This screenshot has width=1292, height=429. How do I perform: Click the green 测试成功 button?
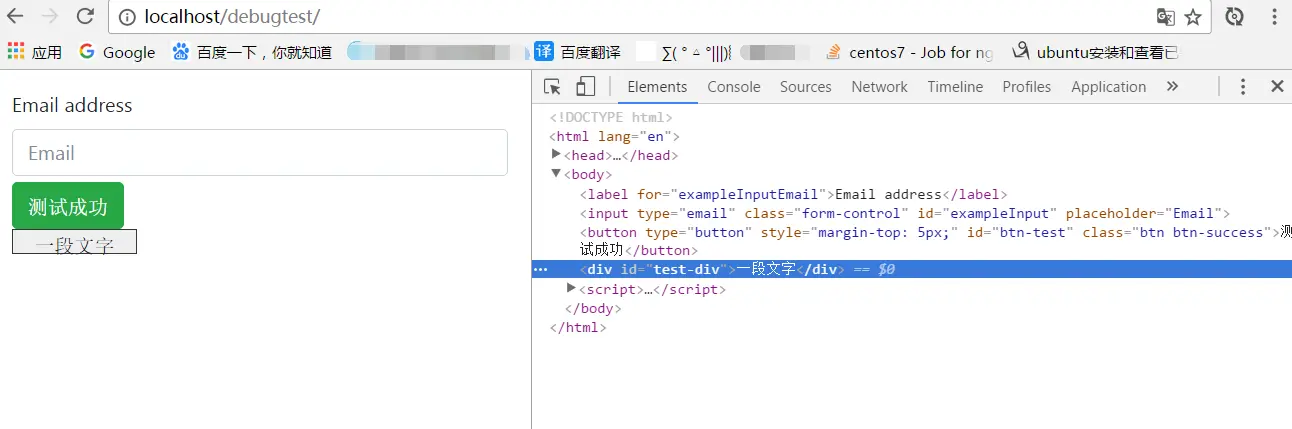68,206
